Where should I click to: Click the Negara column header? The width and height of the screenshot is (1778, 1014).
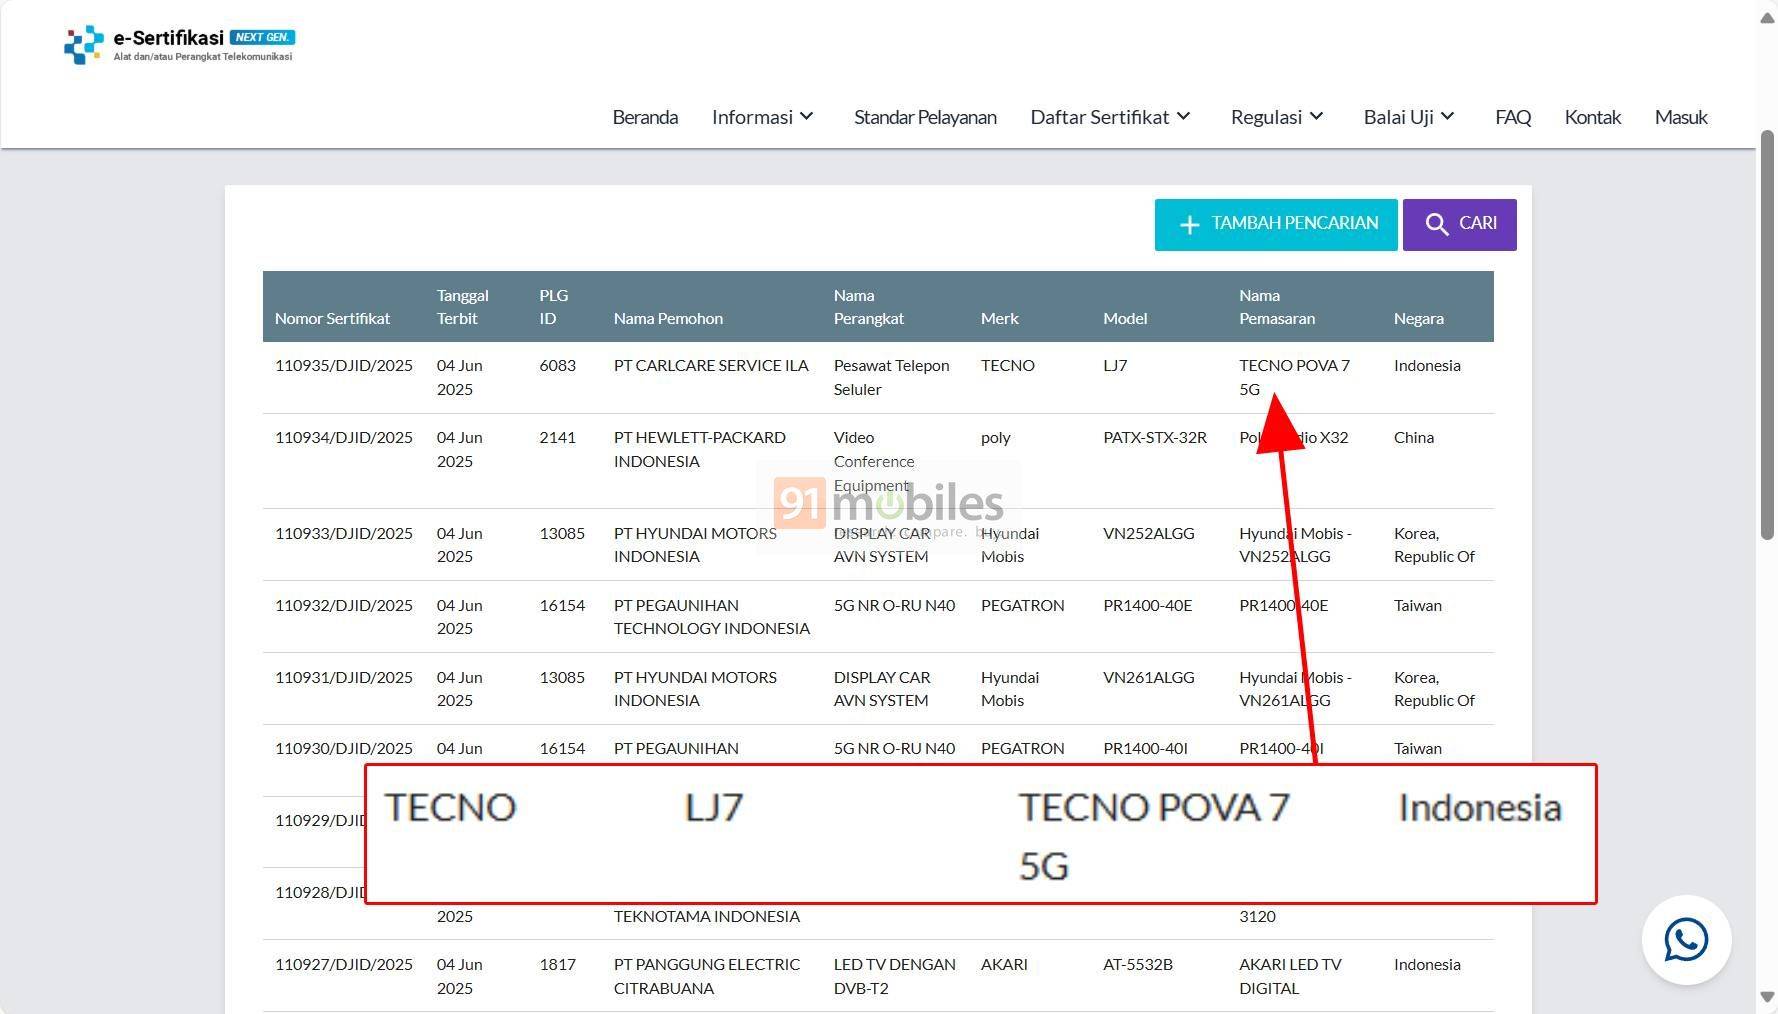pyautogui.click(x=1418, y=318)
